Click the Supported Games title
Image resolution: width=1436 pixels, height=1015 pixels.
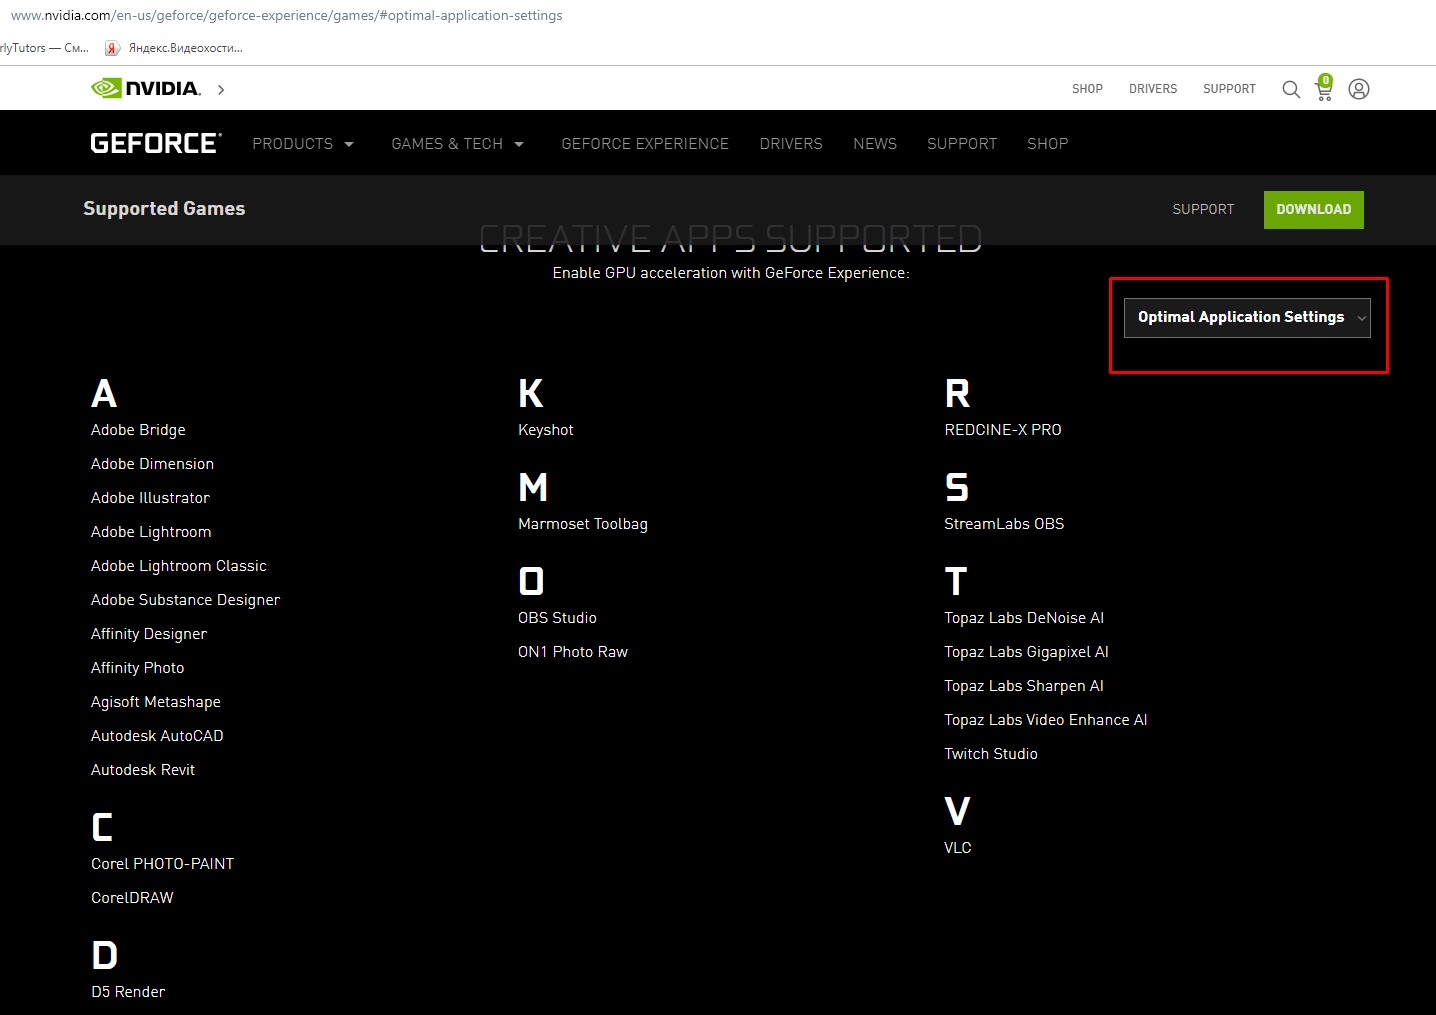click(x=164, y=209)
